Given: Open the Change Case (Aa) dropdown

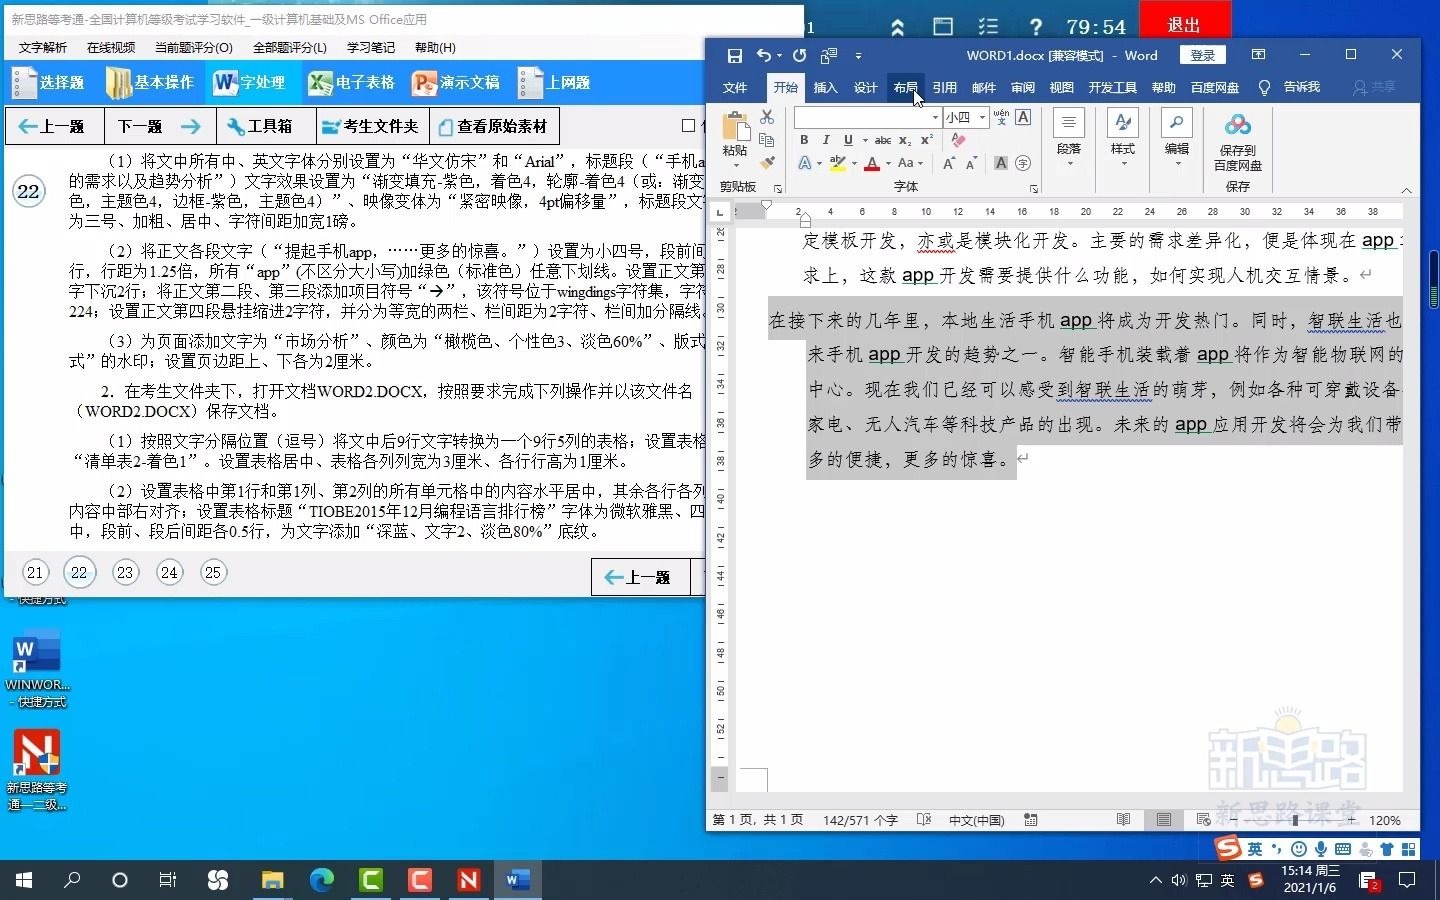Looking at the screenshot, I should tap(908, 162).
